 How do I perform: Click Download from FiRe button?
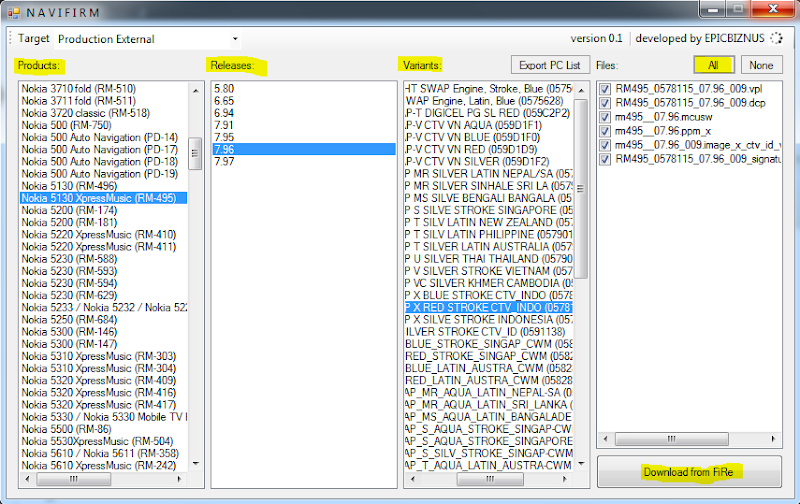[x=689, y=472]
